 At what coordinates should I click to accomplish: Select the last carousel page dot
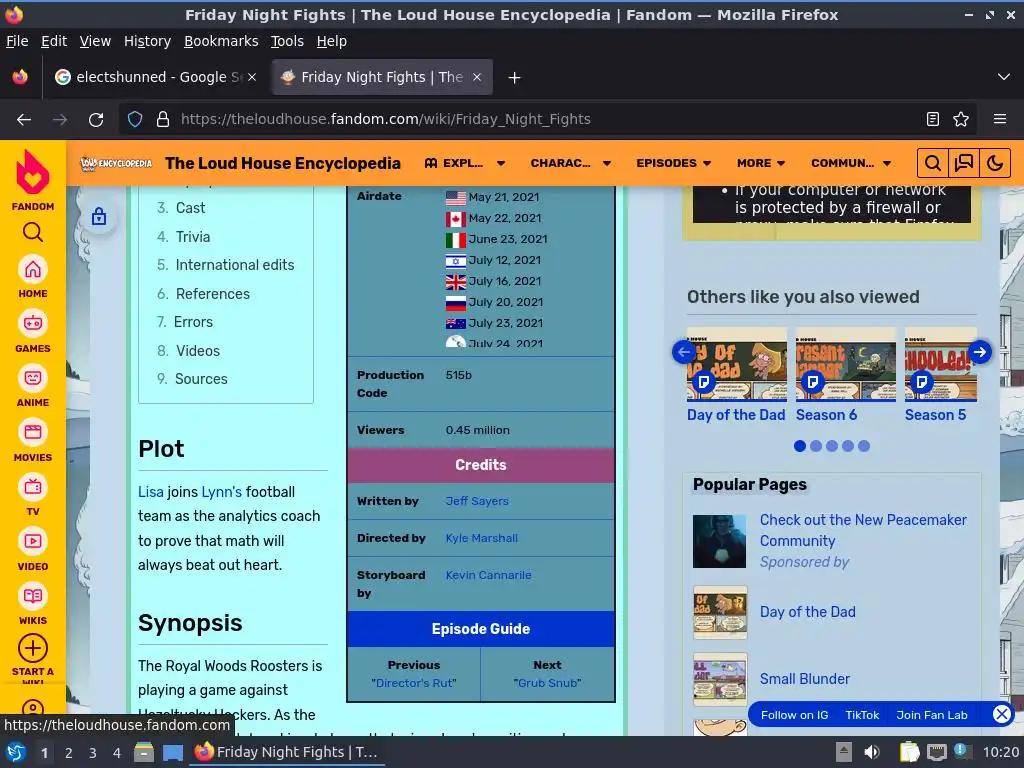tap(863, 446)
